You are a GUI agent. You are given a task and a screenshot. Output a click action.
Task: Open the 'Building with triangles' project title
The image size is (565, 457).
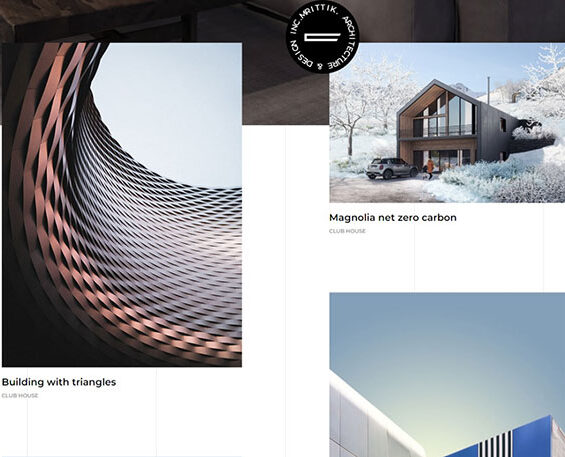[59, 382]
